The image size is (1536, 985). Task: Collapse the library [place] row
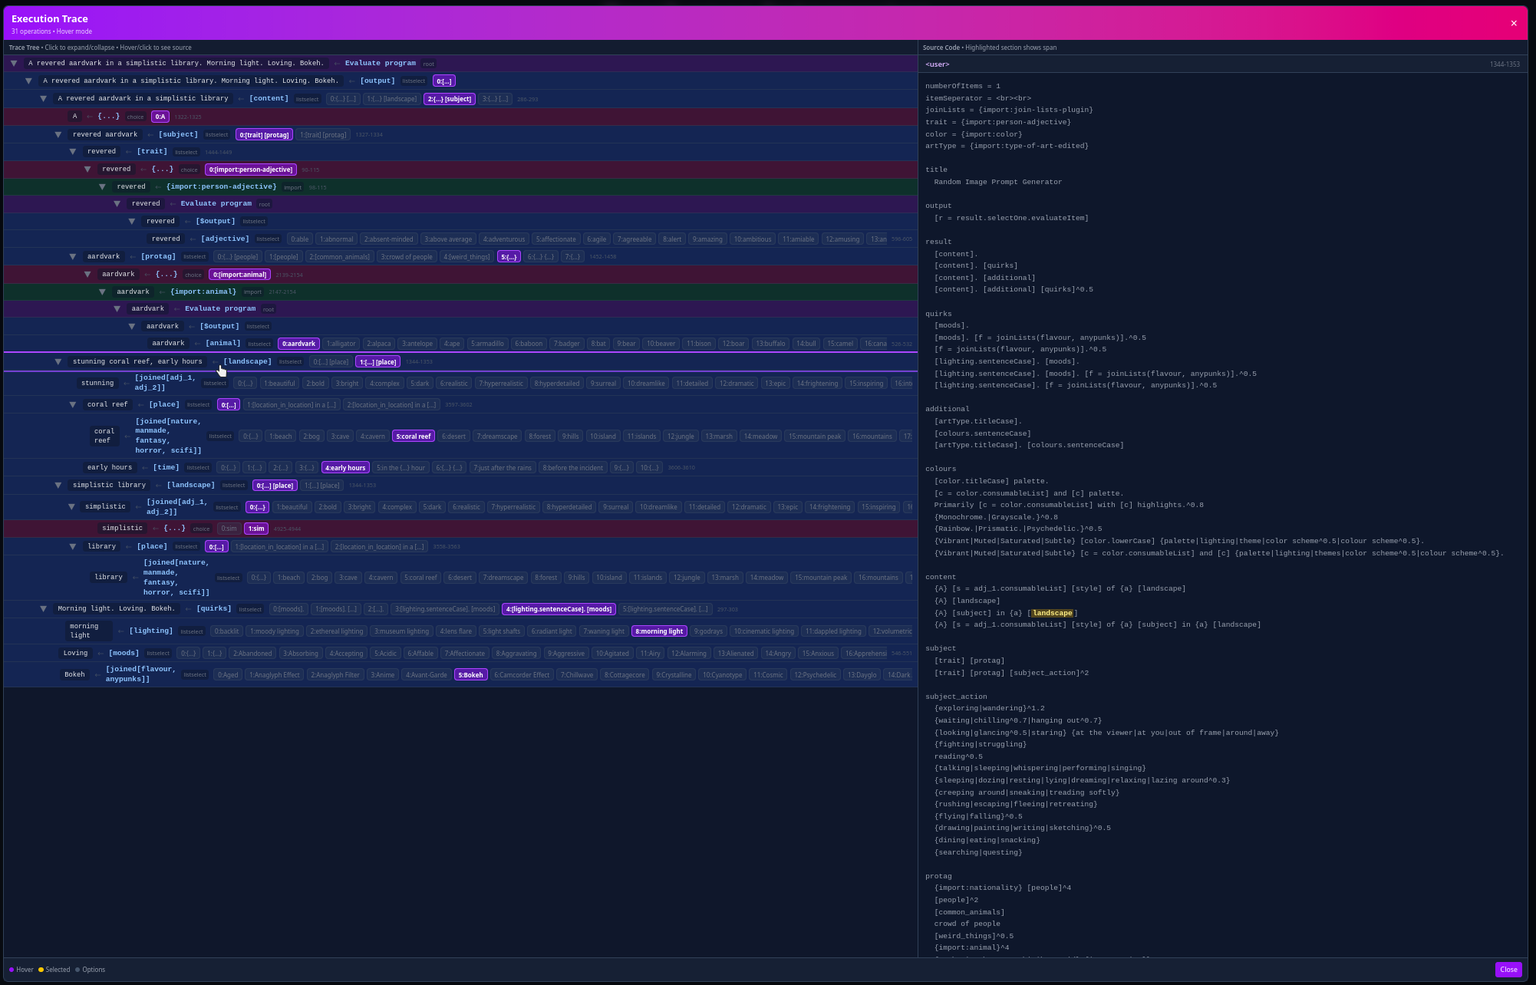click(73, 547)
